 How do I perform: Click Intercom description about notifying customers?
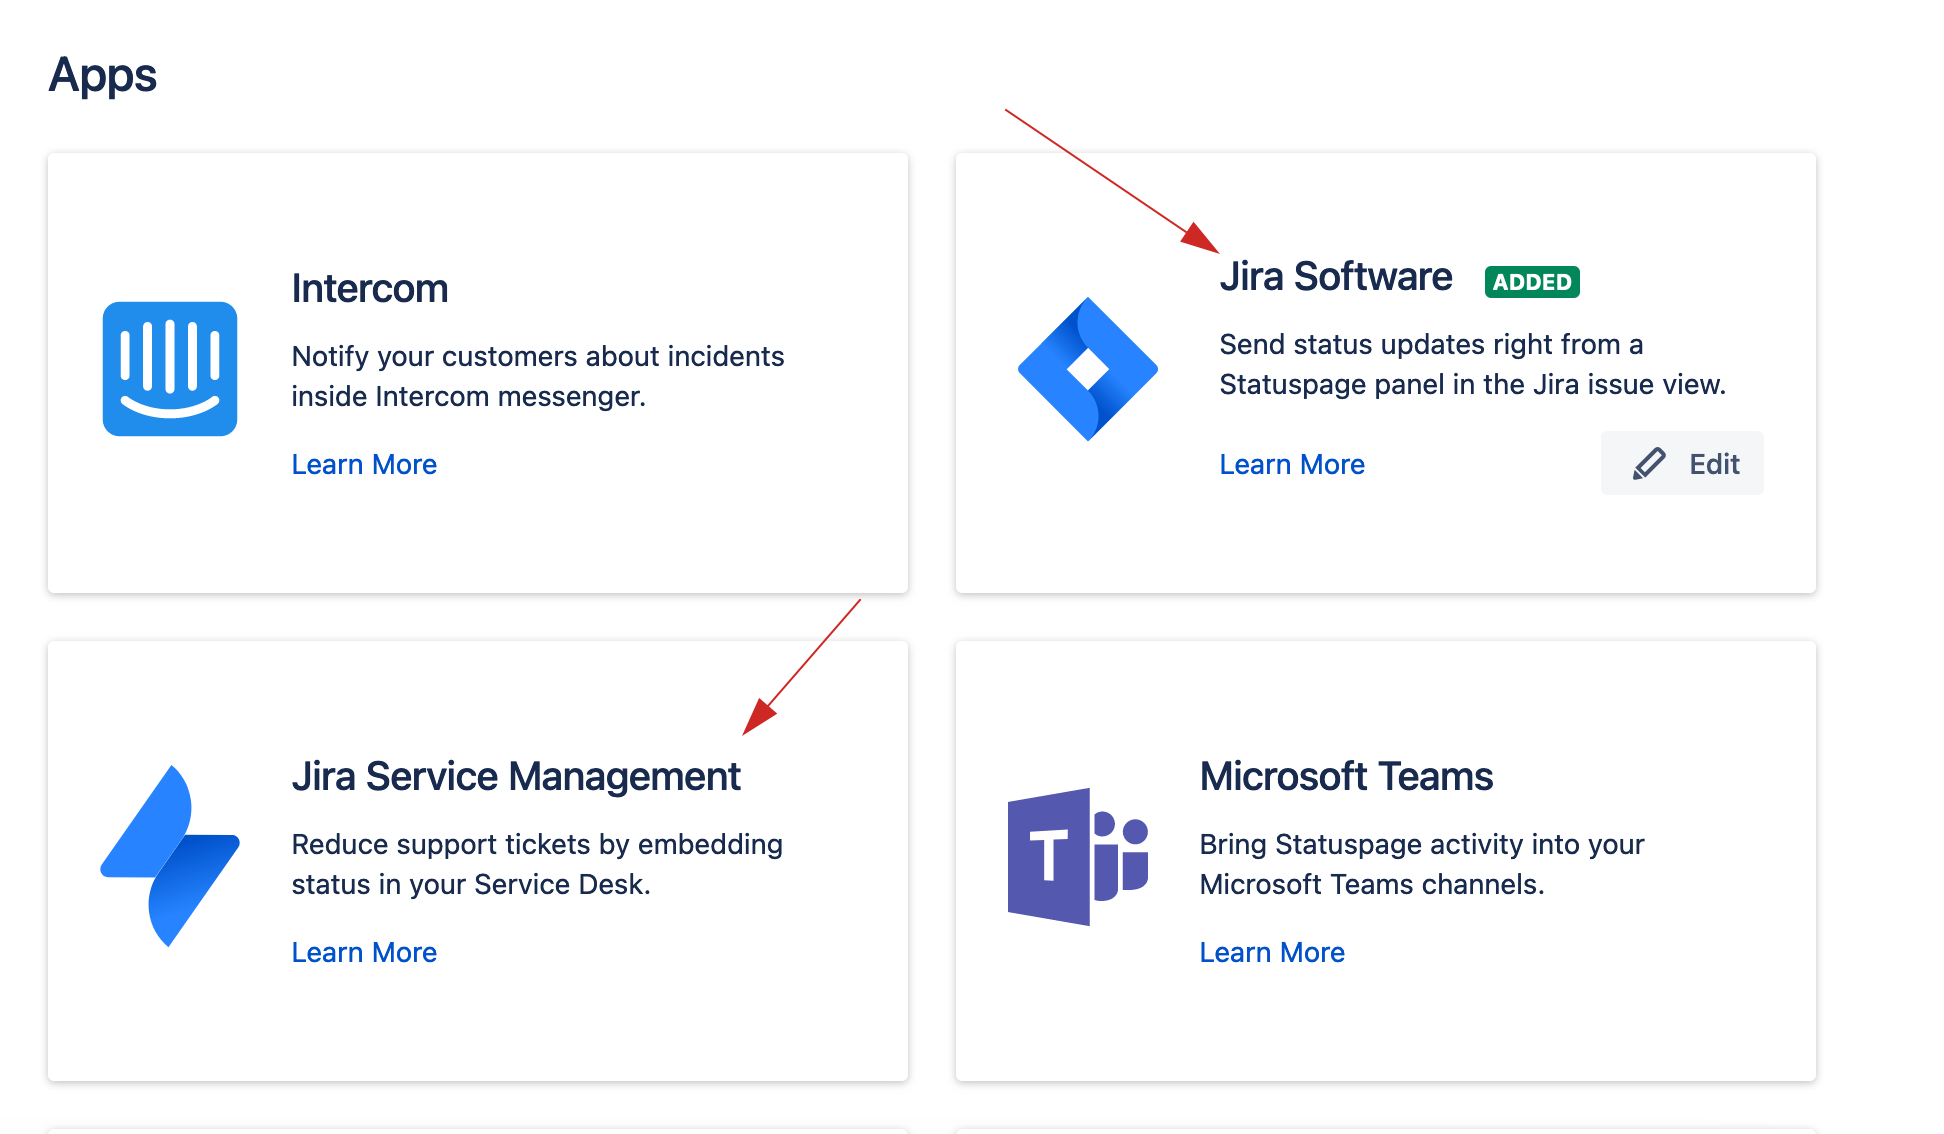coord(537,376)
